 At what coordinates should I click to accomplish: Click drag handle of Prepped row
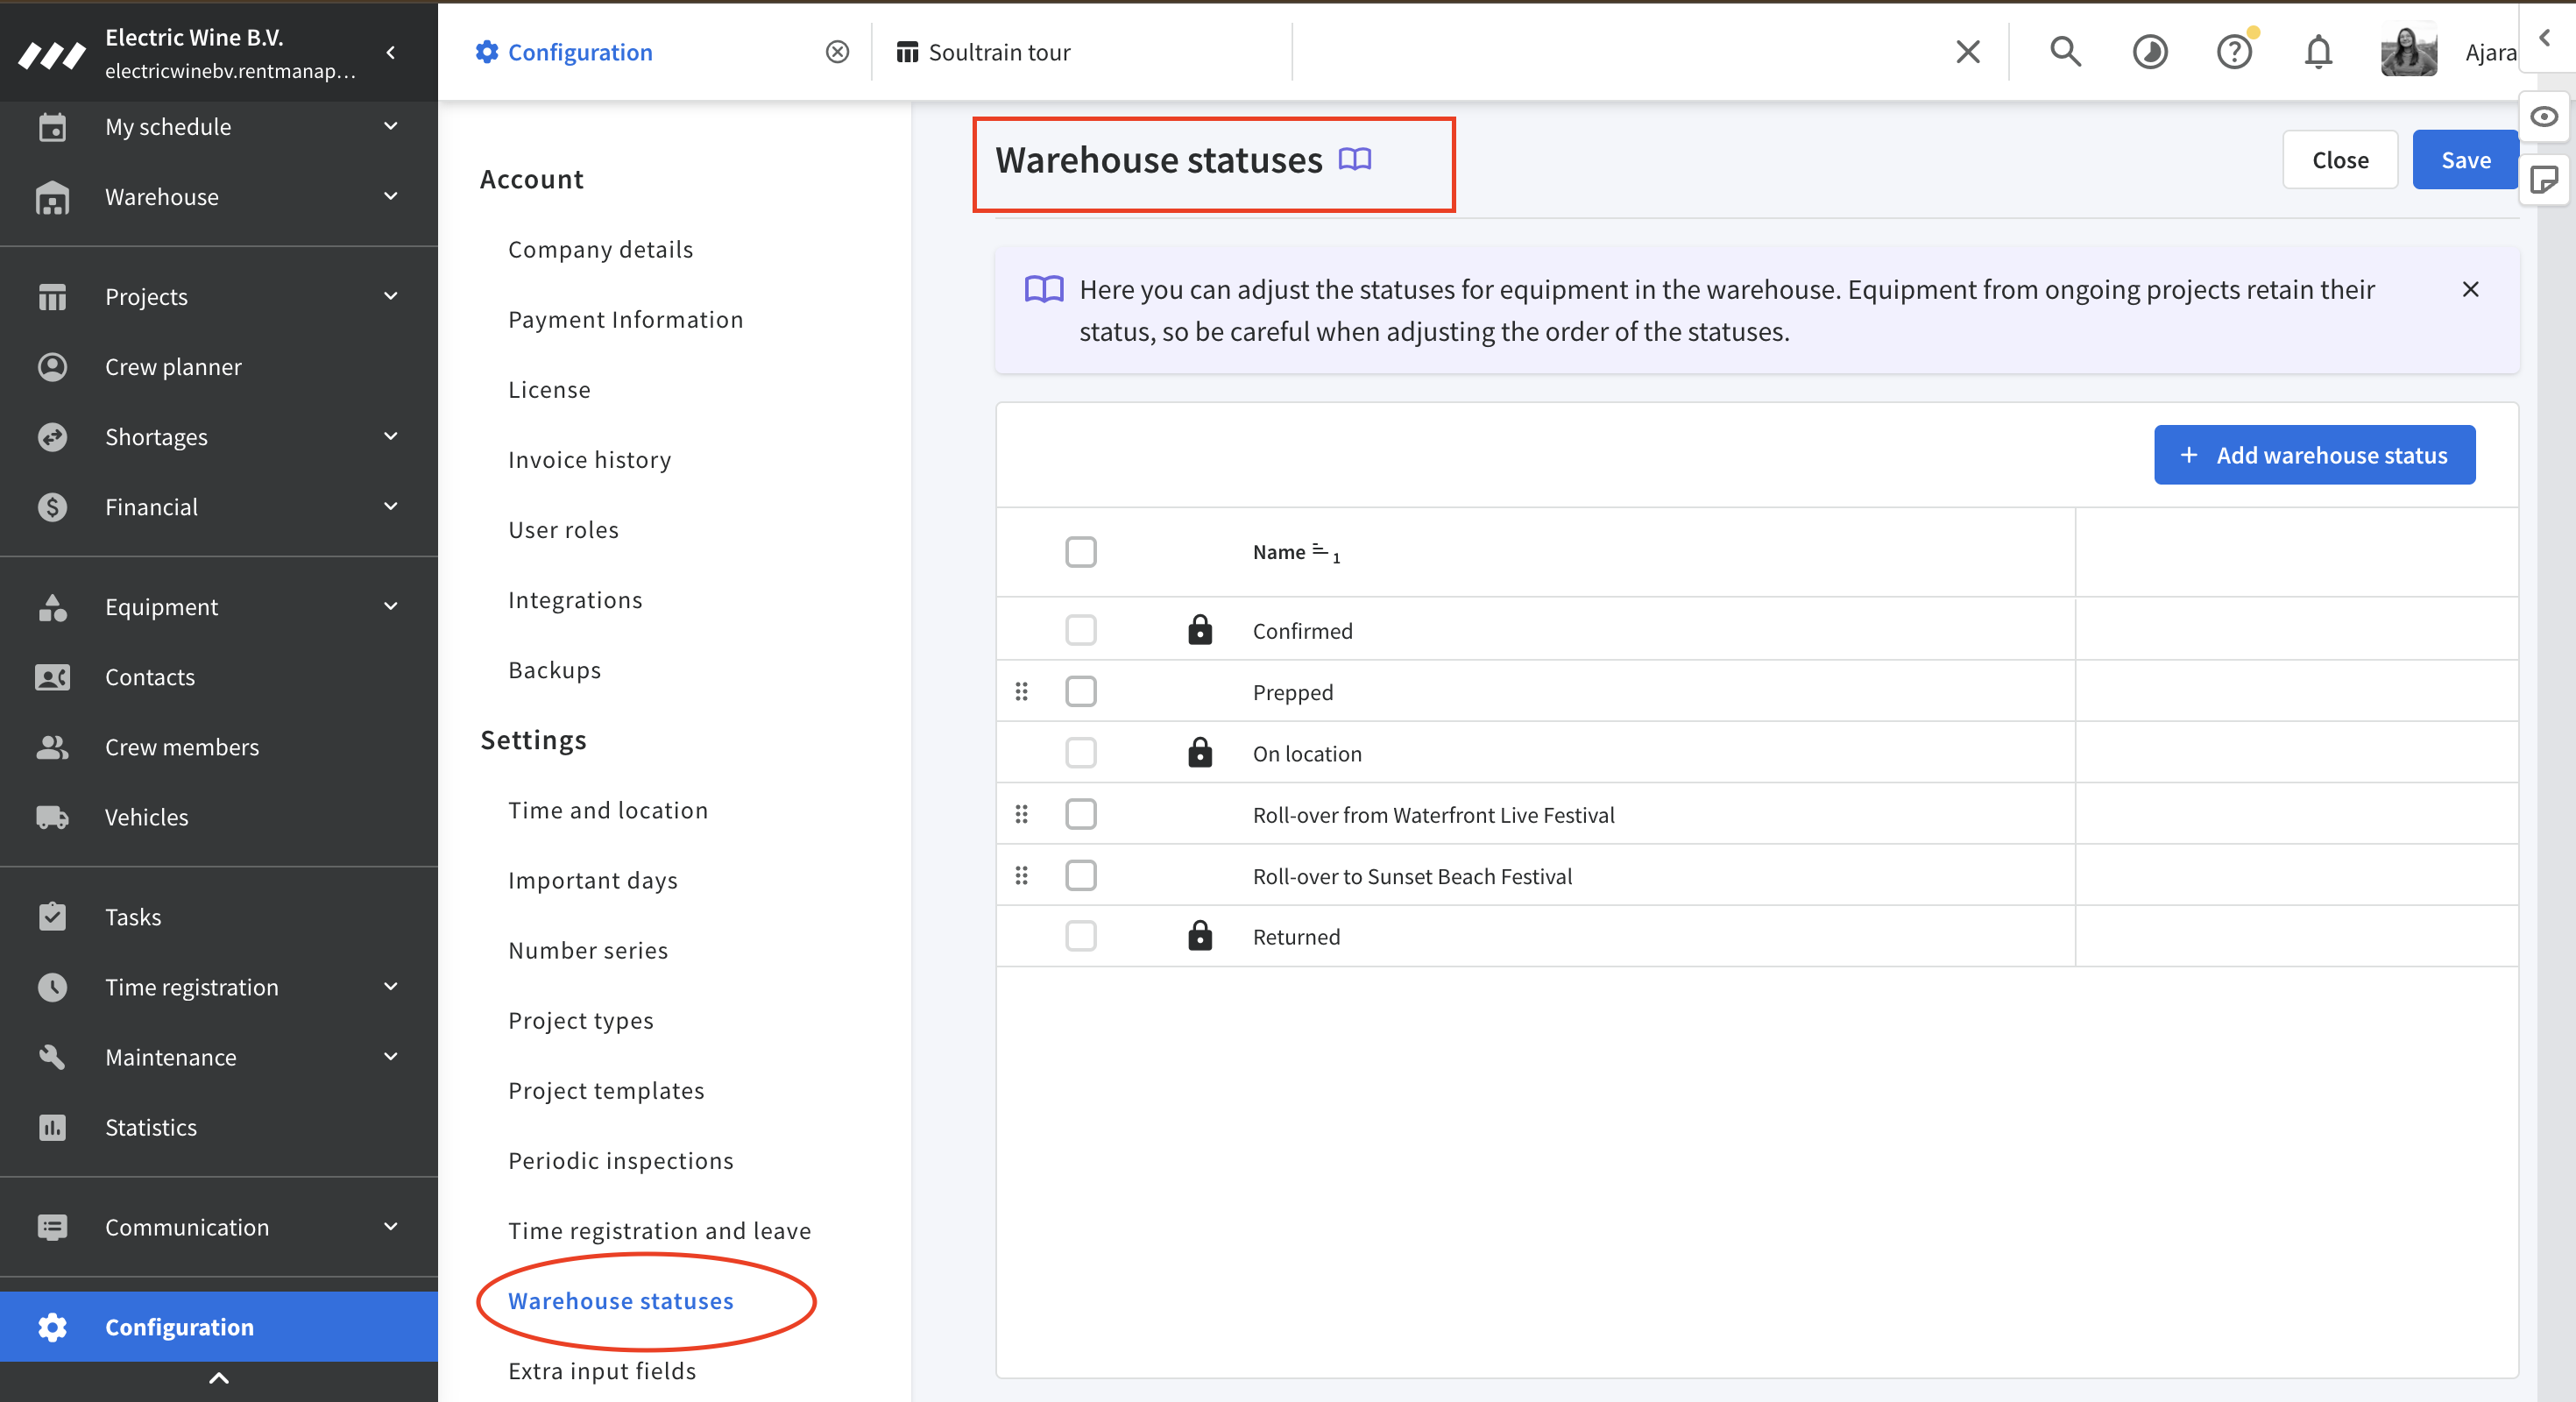(1021, 692)
